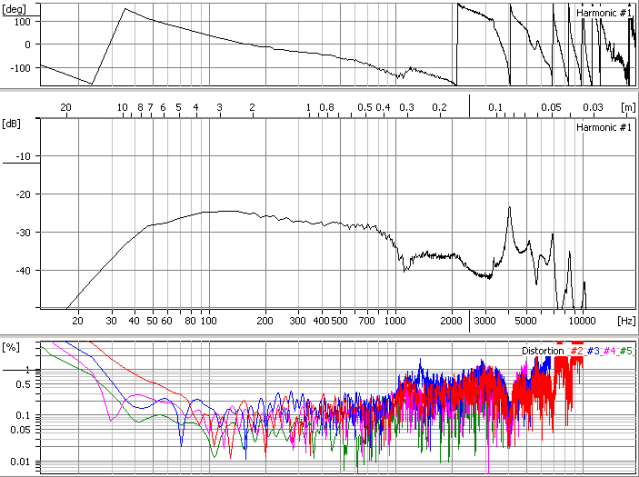Click the Distortion legend label

tap(542, 351)
